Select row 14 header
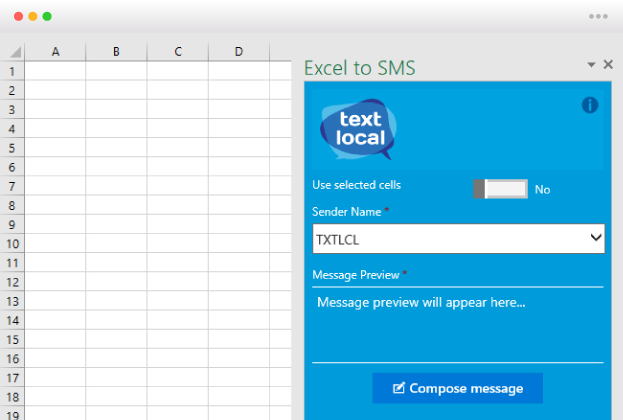 12,320
